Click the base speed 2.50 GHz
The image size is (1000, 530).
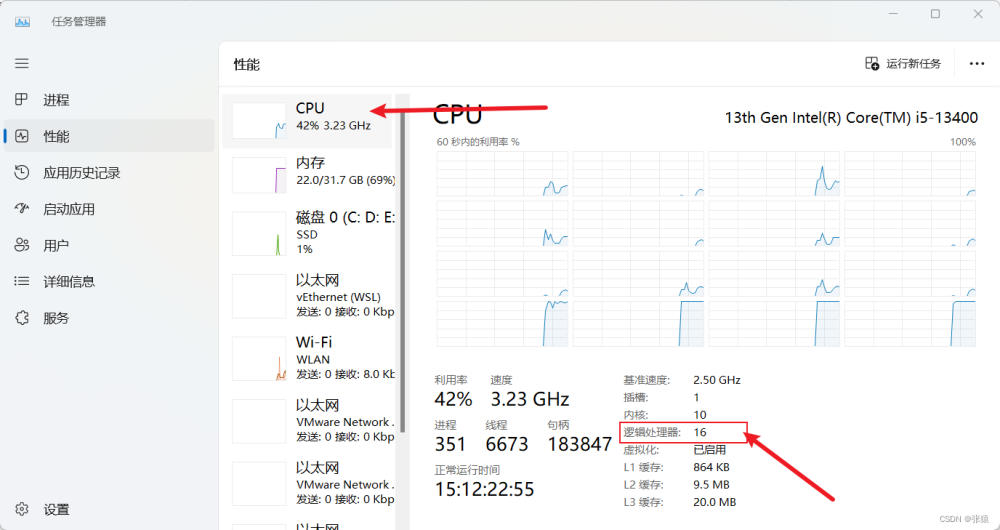(717, 380)
